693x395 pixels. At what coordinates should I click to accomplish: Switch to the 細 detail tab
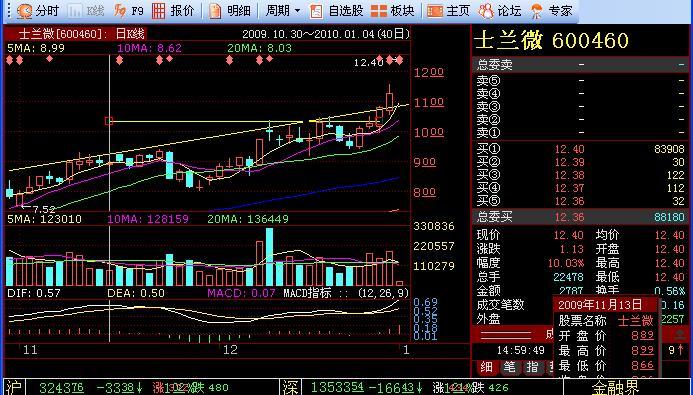486,367
